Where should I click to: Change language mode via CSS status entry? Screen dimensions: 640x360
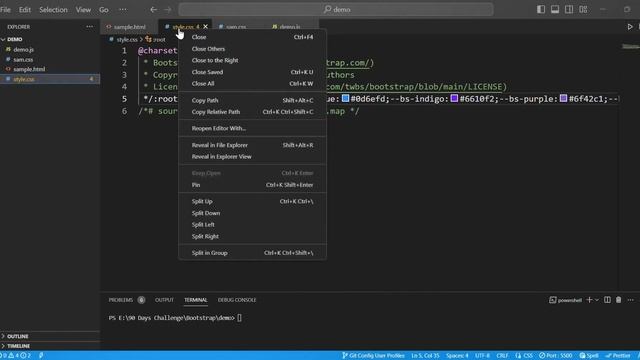coord(528,356)
